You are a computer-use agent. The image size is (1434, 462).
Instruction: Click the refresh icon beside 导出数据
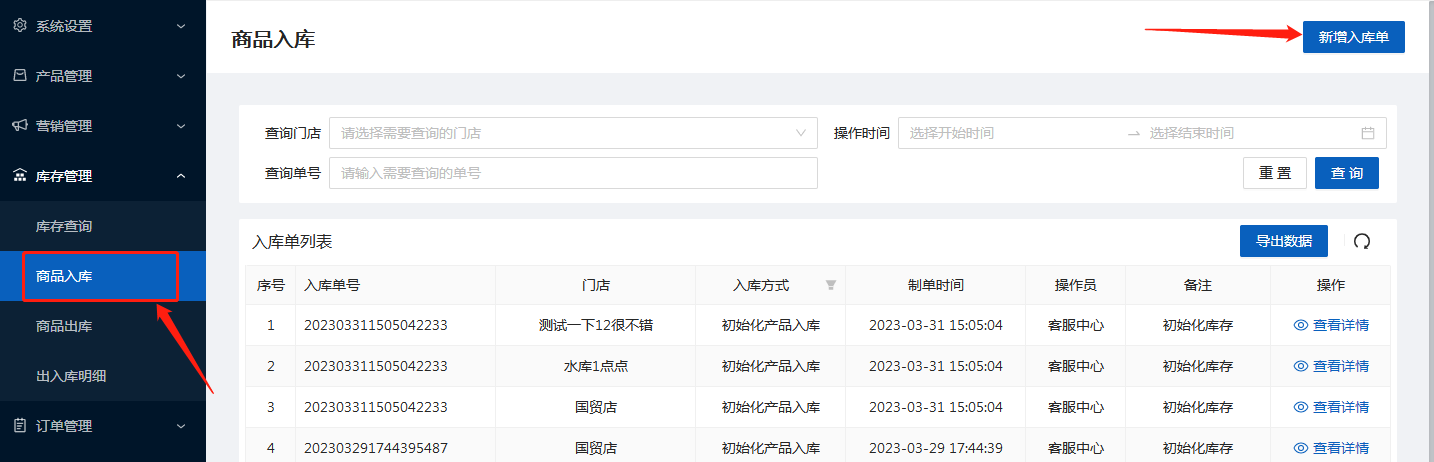[x=1361, y=241]
